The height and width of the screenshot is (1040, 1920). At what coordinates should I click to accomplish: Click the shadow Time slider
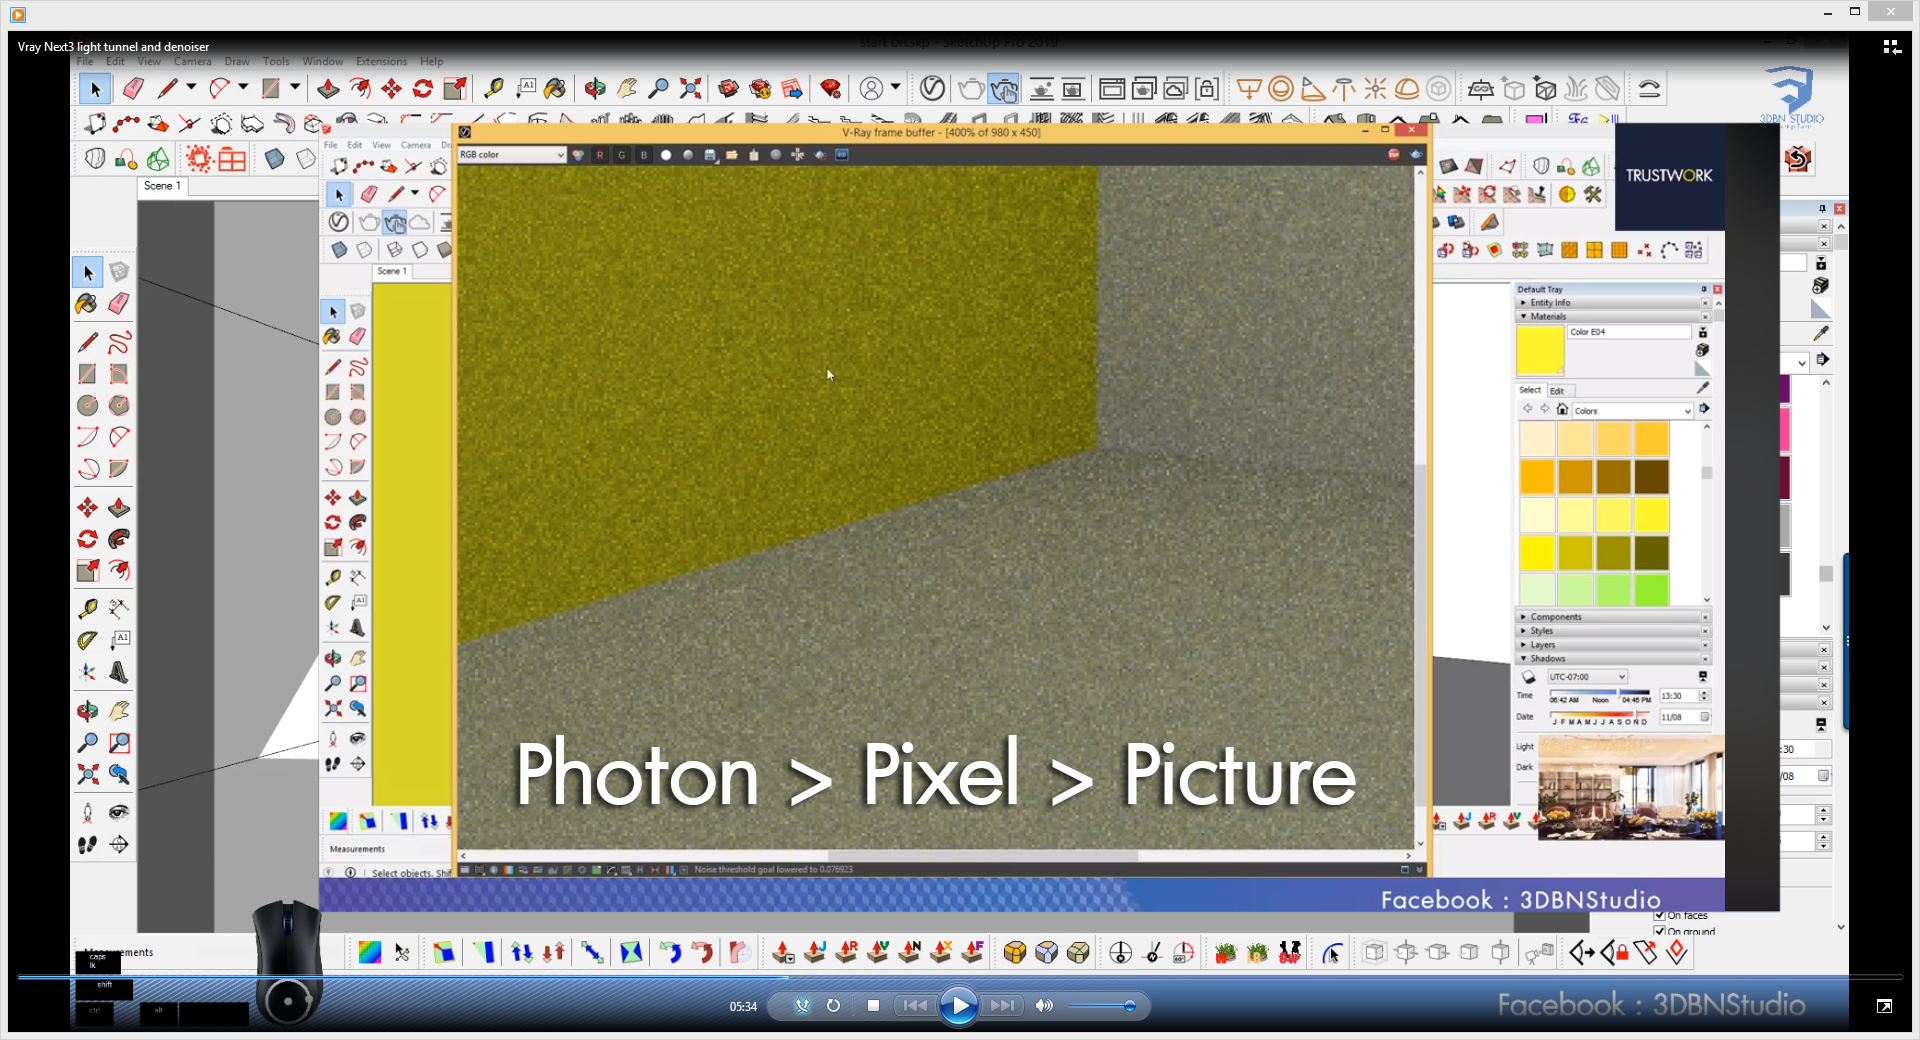point(1601,691)
